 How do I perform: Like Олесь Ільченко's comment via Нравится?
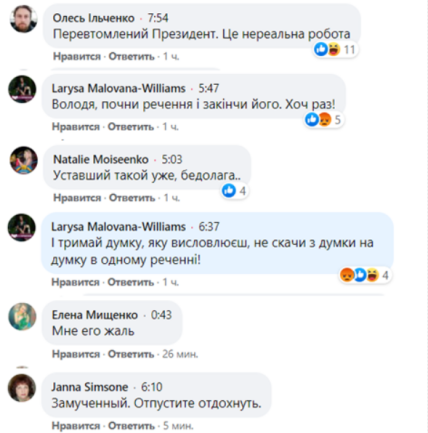[x=77, y=56]
